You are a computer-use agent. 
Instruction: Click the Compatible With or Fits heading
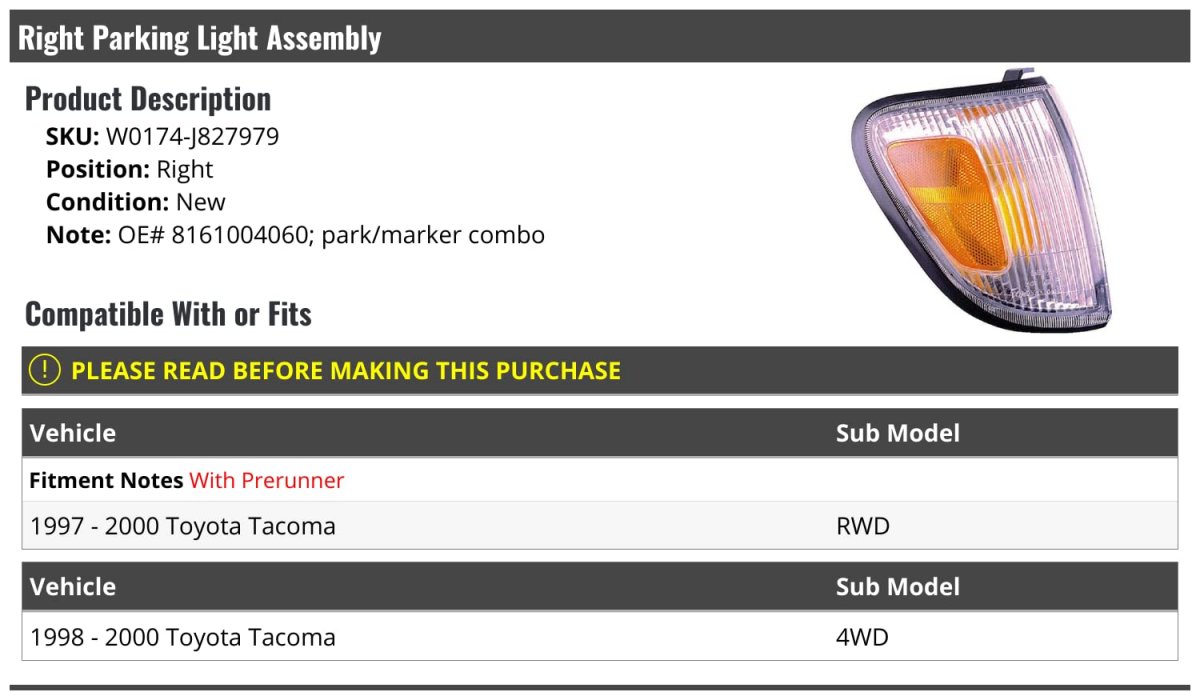[168, 314]
